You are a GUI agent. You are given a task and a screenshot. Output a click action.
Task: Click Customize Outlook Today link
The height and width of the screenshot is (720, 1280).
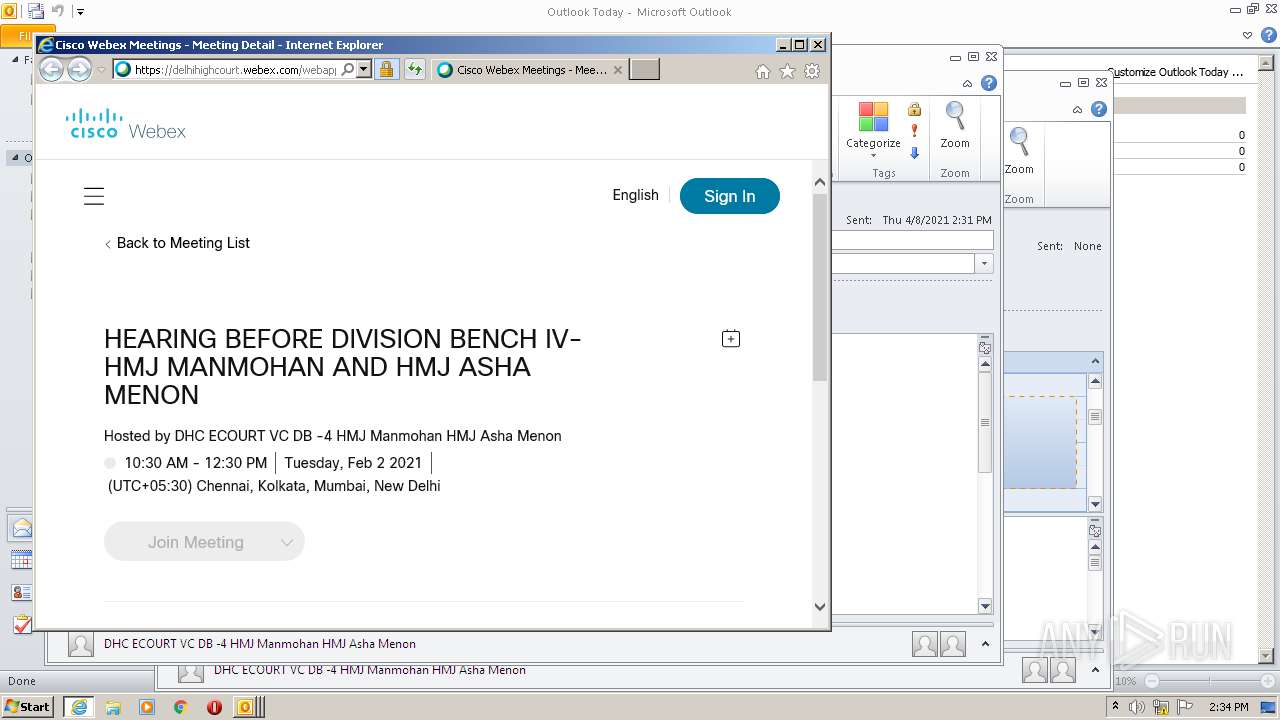click(x=1177, y=72)
